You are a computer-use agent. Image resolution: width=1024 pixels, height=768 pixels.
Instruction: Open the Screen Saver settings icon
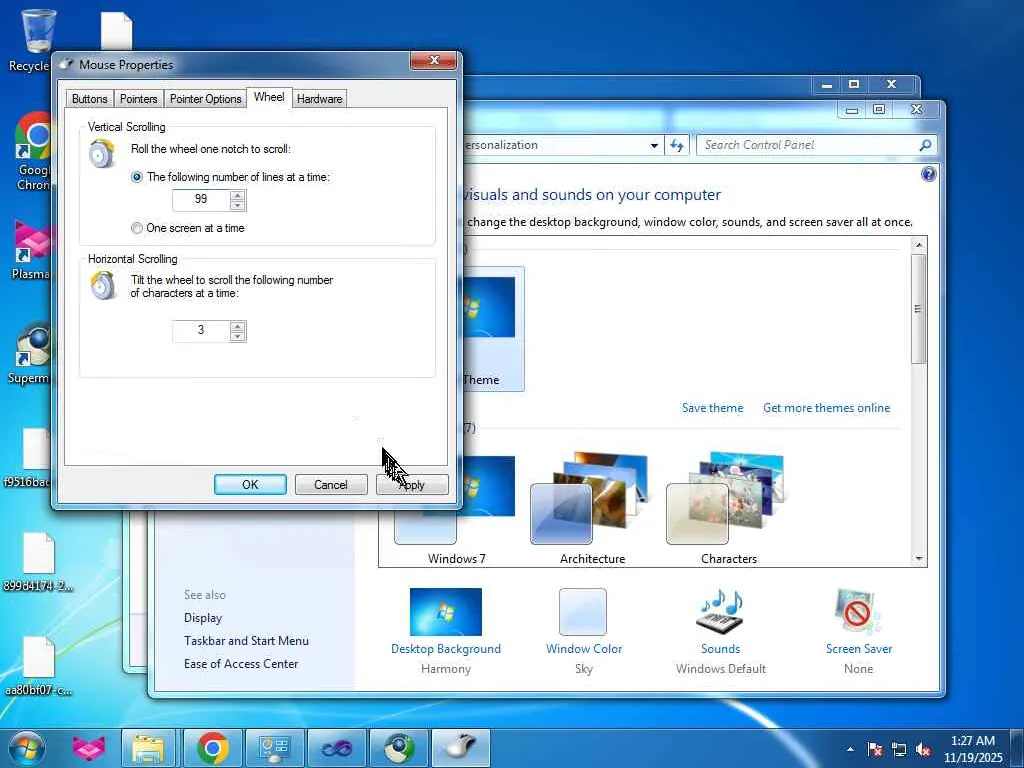(x=858, y=612)
